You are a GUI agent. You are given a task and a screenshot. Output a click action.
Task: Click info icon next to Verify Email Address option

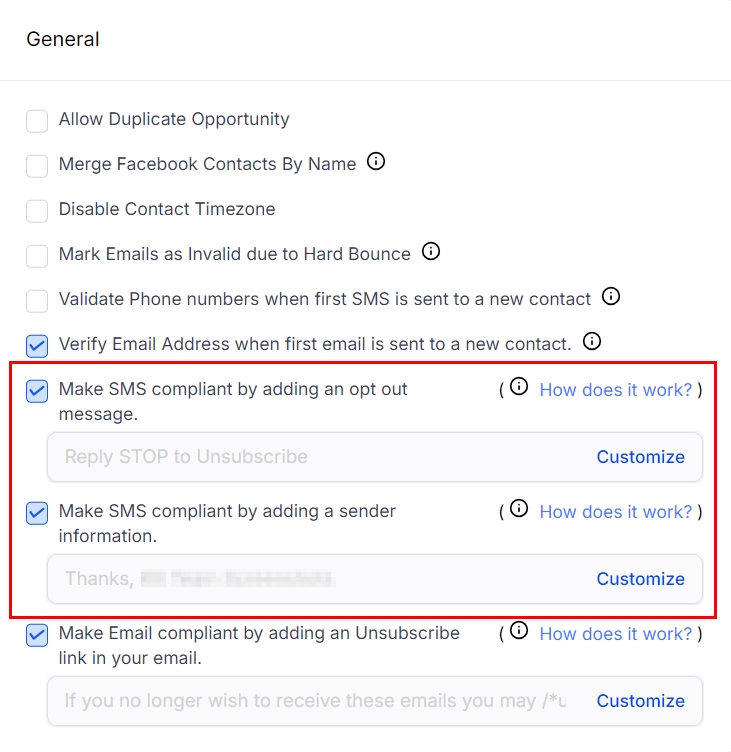pos(592,342)
